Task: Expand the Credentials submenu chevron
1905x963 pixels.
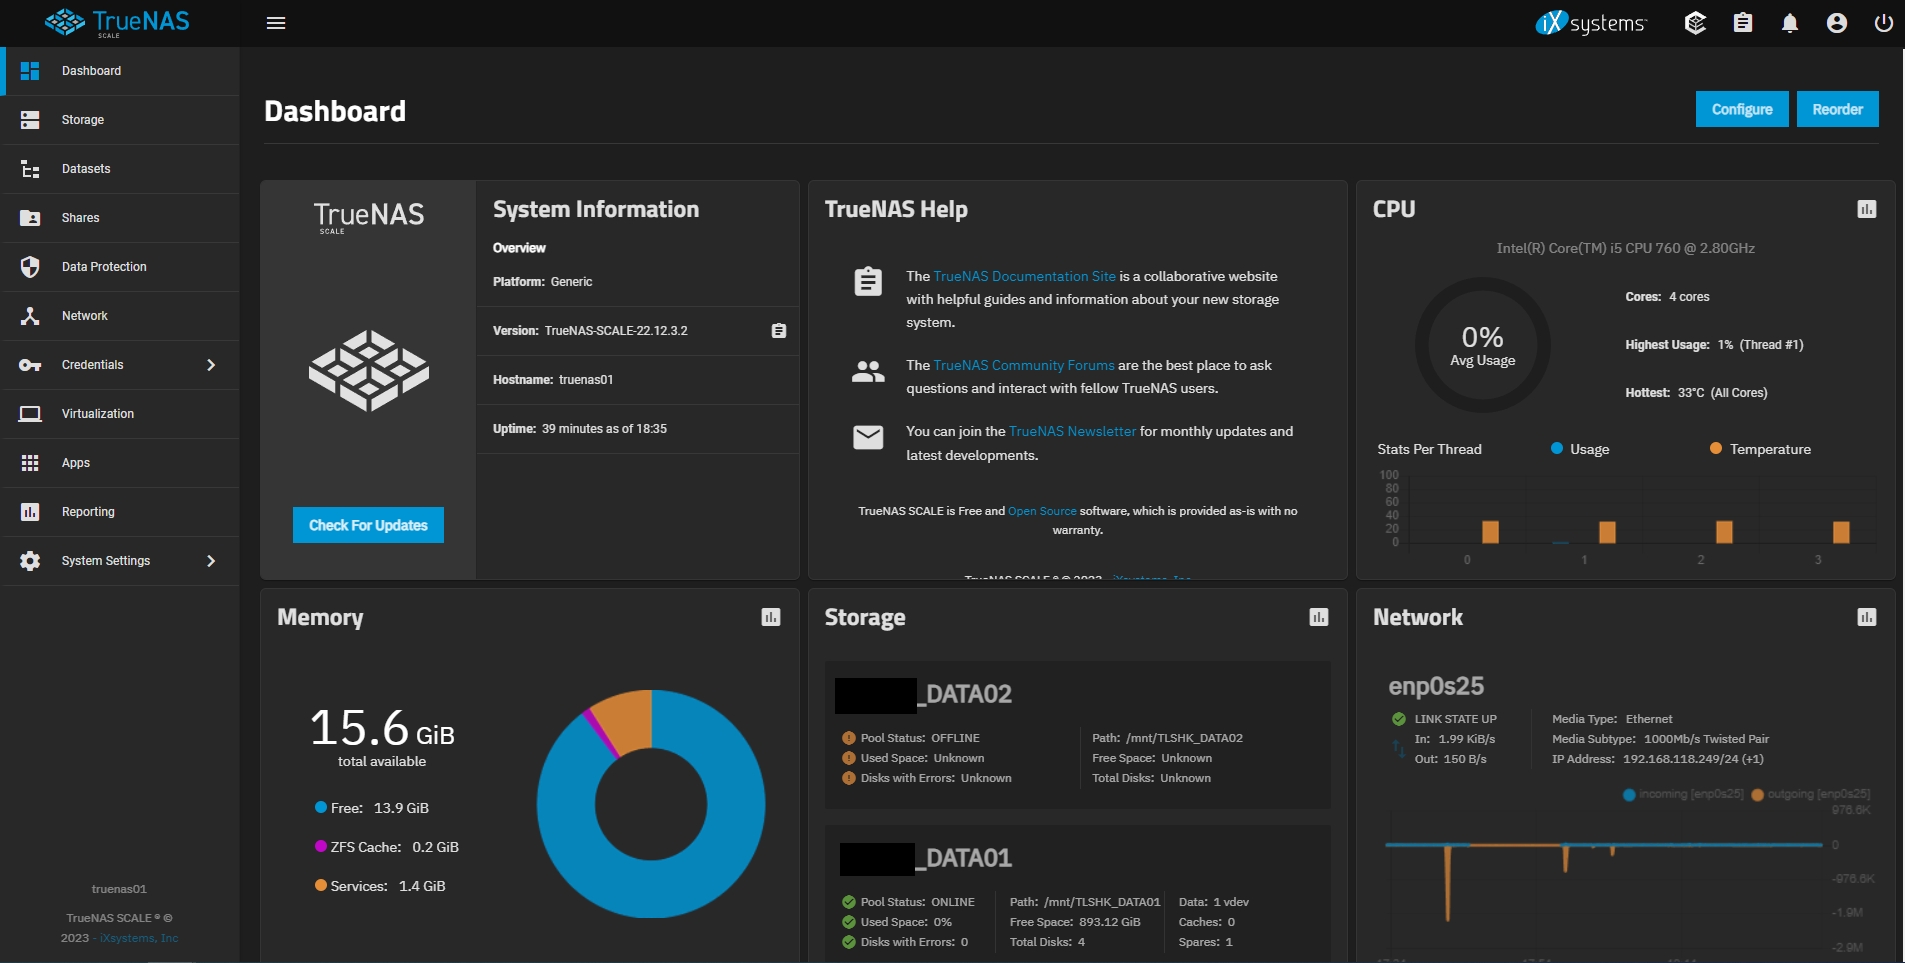Action: (211, 365)
